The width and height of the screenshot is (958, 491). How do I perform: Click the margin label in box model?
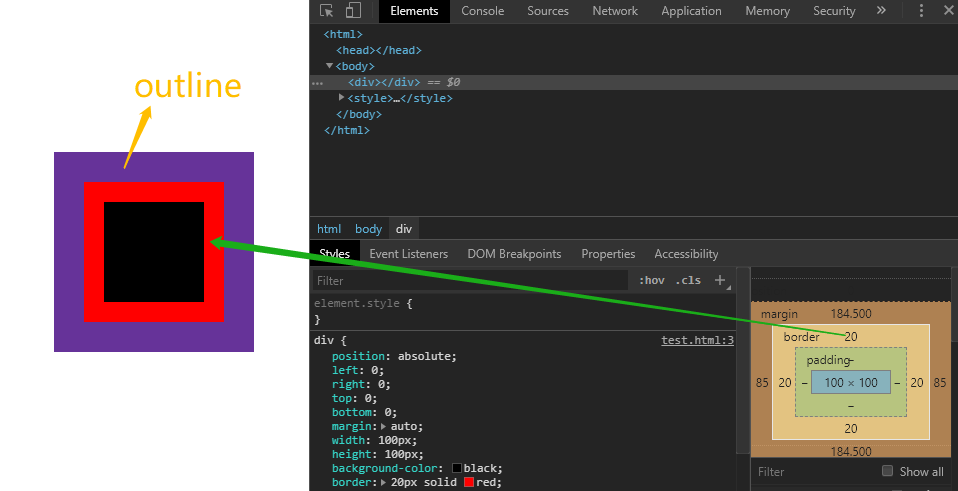coord(779,314)
